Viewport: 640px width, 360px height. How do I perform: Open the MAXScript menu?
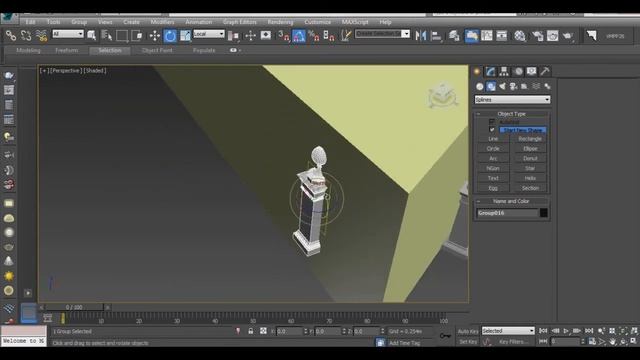(x=355, y=22)
